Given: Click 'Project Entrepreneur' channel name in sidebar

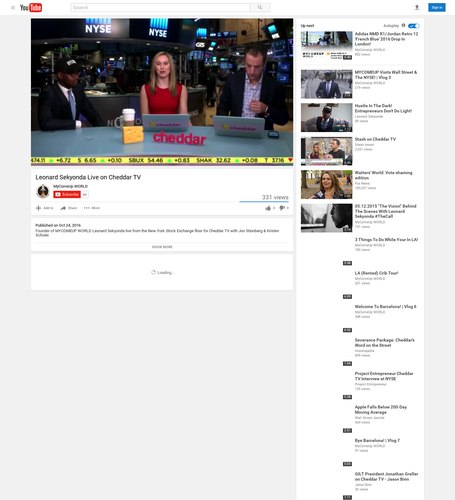Looking at the screenshot, I should point(370,384).
